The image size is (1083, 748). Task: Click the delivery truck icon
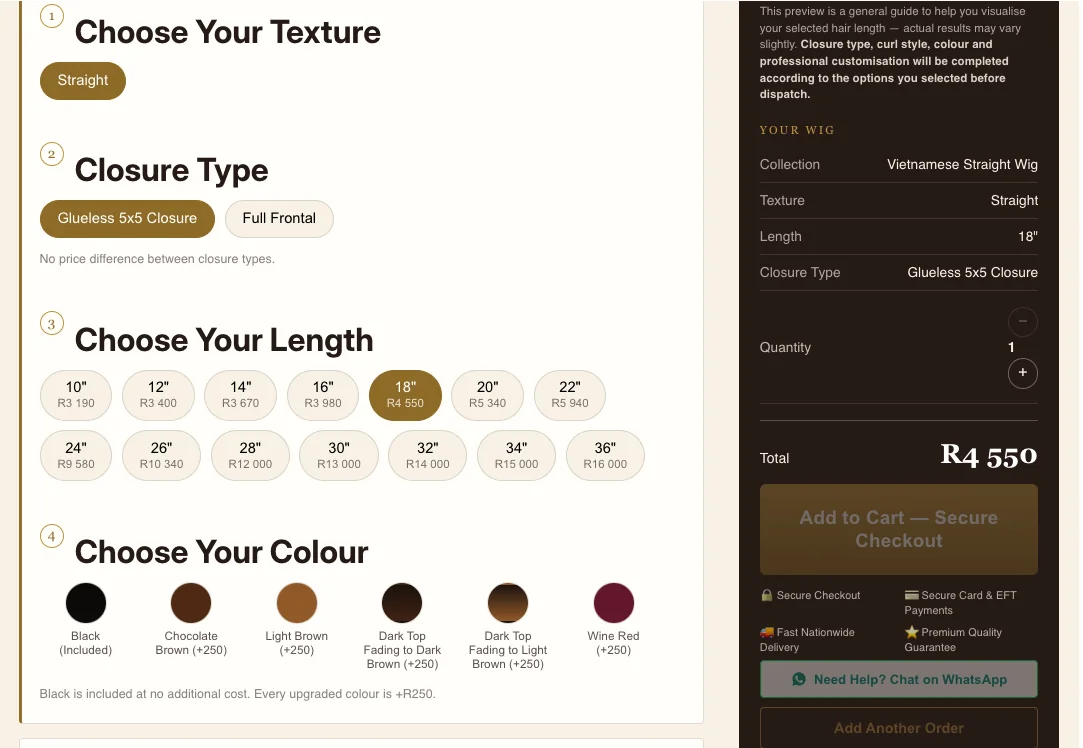tap(767, 632)
